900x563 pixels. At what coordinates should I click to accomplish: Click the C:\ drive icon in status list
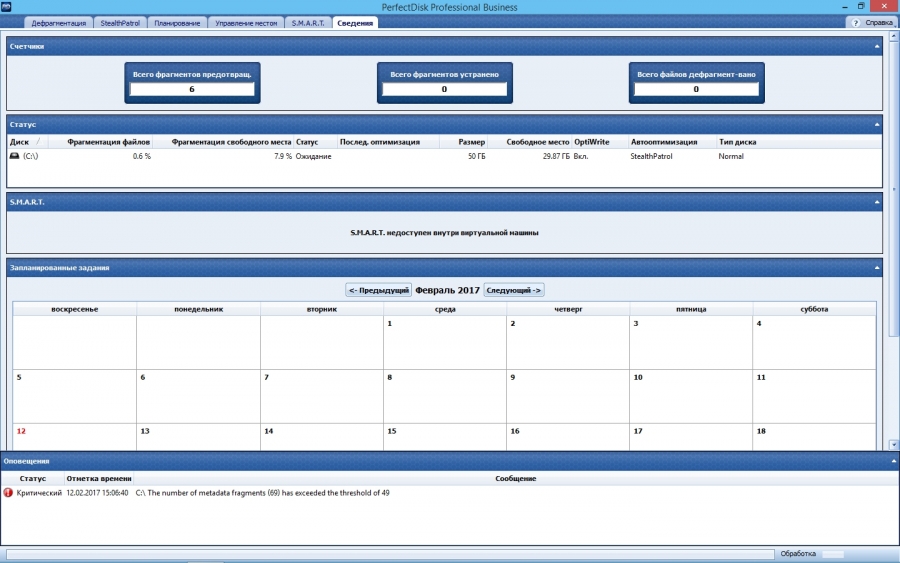click(14, 157)
